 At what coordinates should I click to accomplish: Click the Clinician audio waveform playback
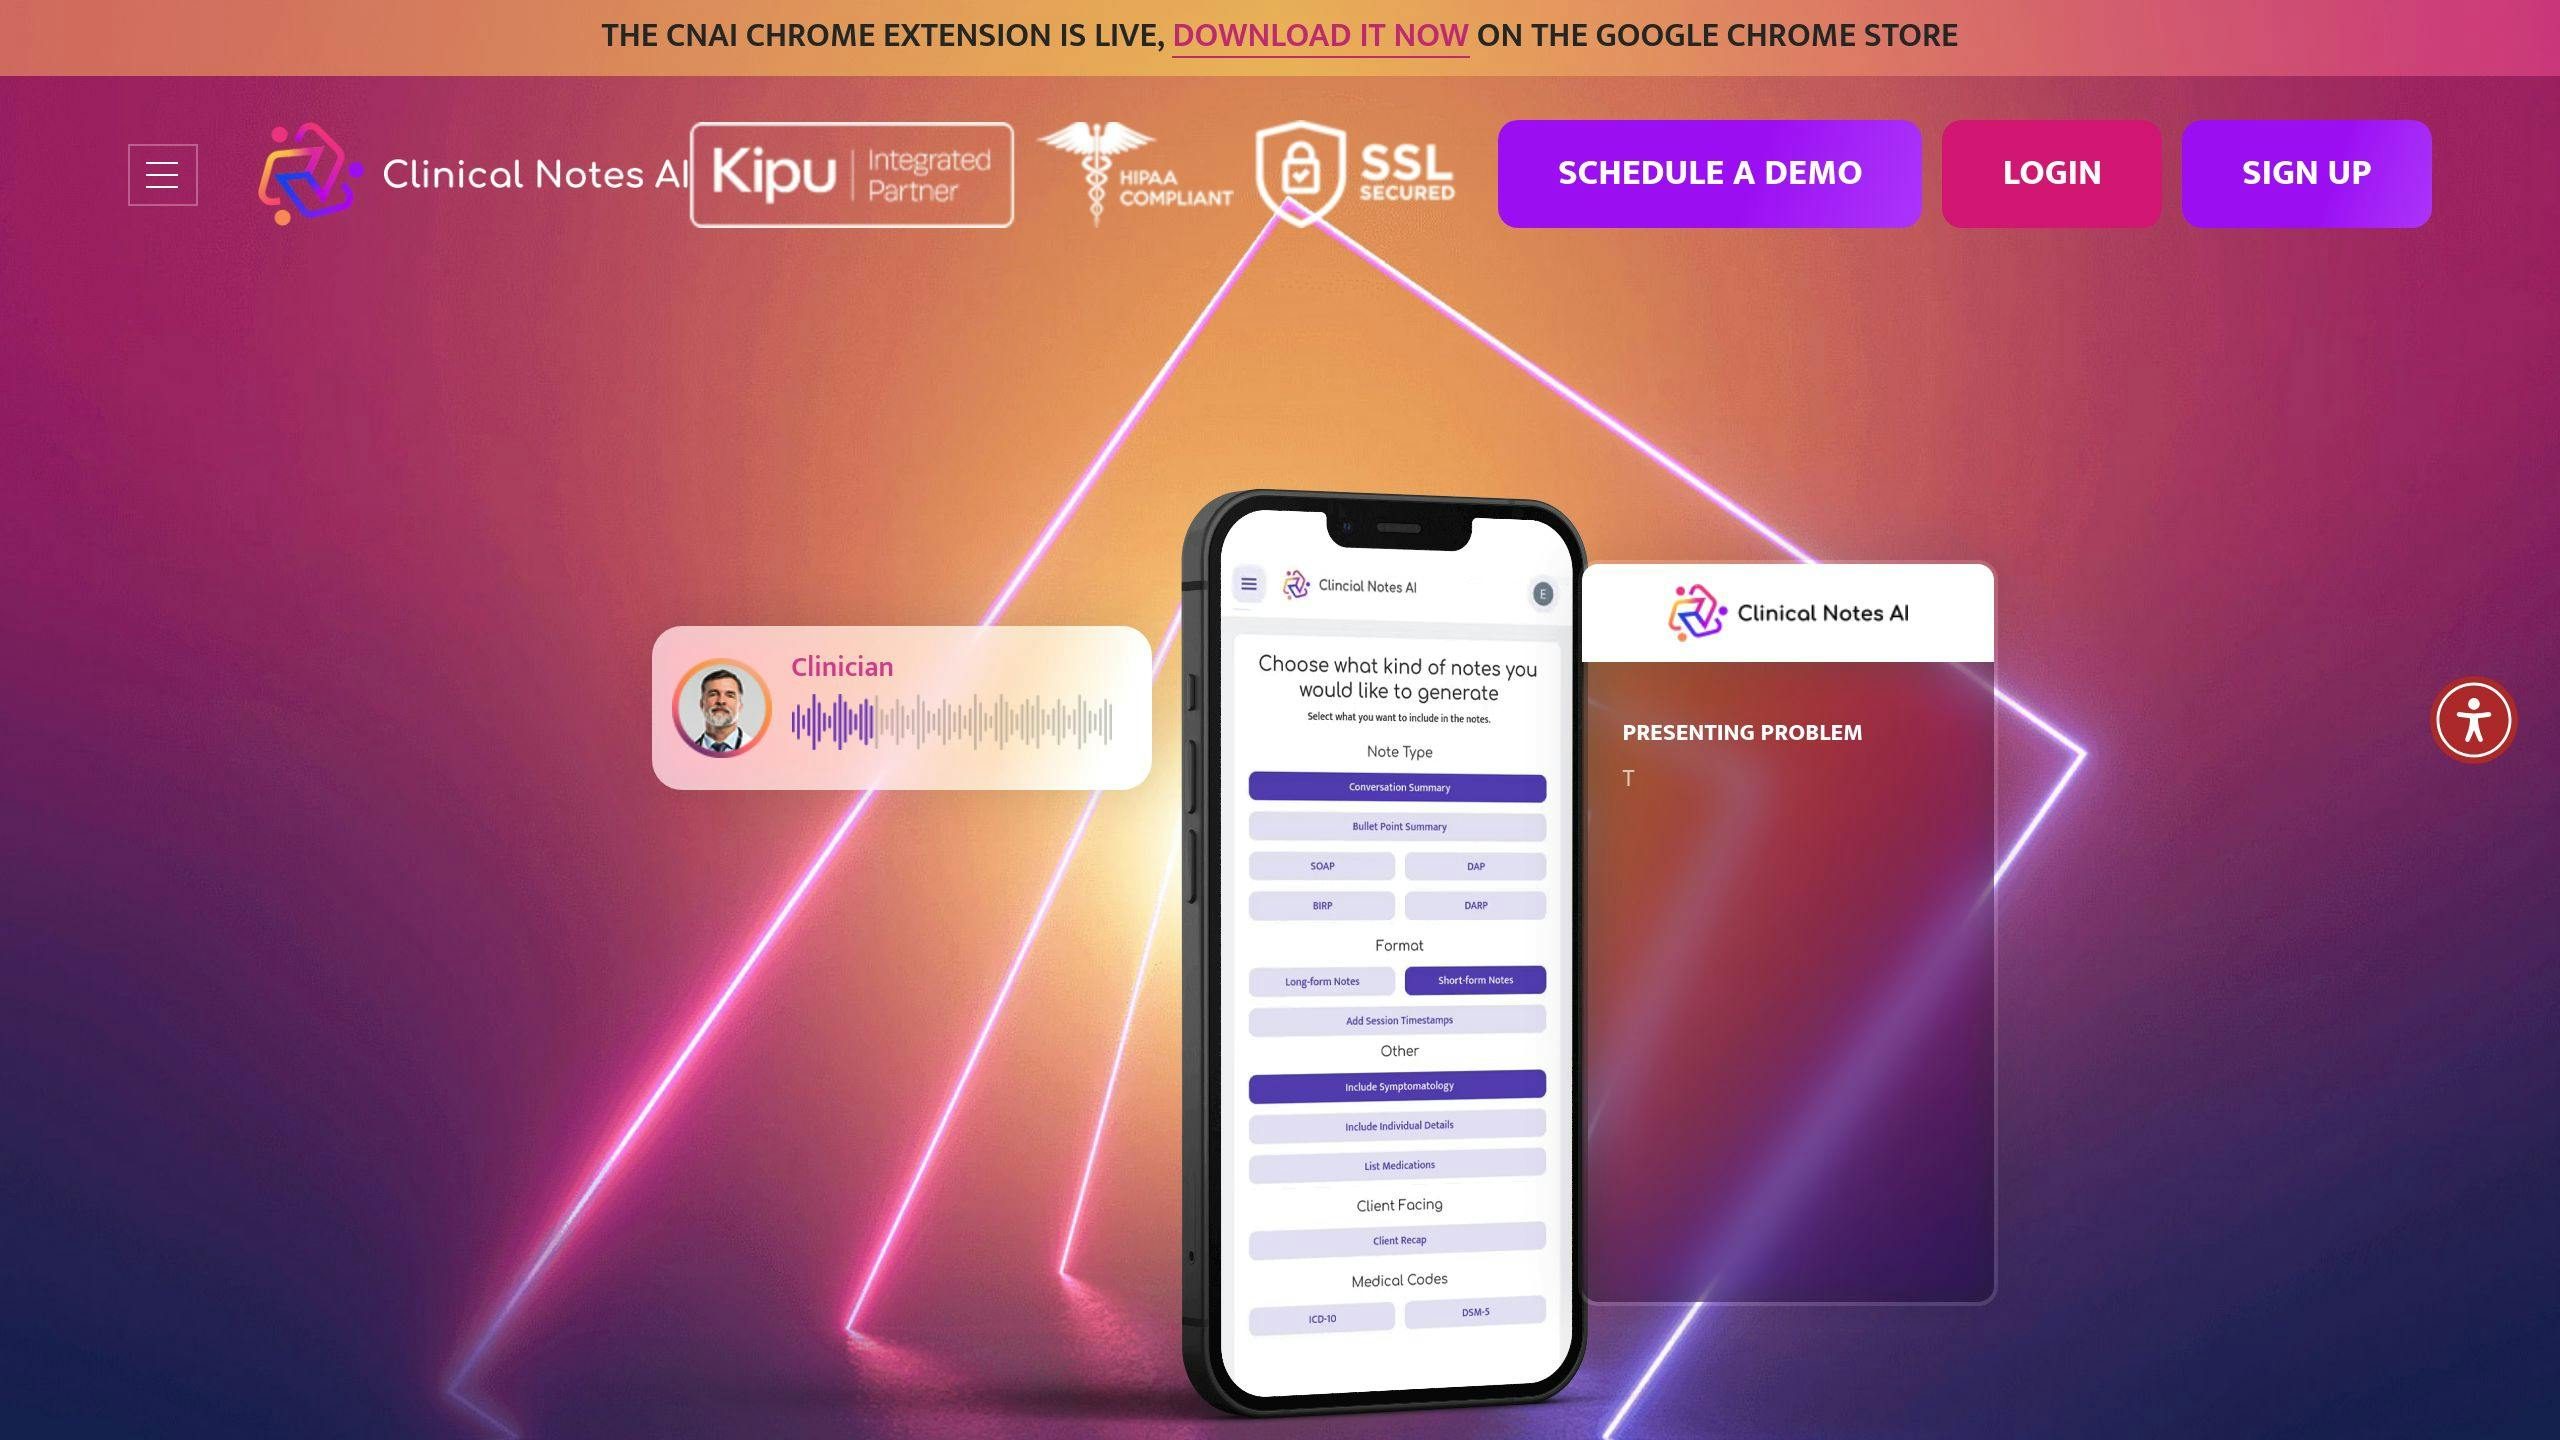(x=951, y=723)
